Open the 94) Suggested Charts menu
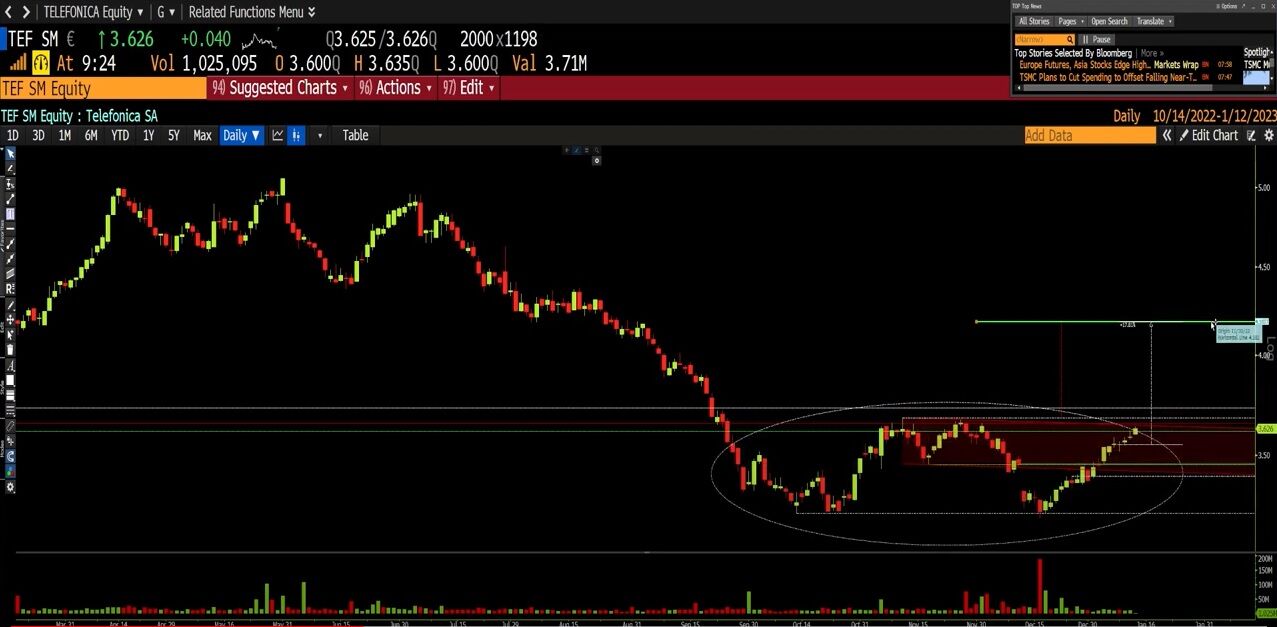 tap(281, 88)
